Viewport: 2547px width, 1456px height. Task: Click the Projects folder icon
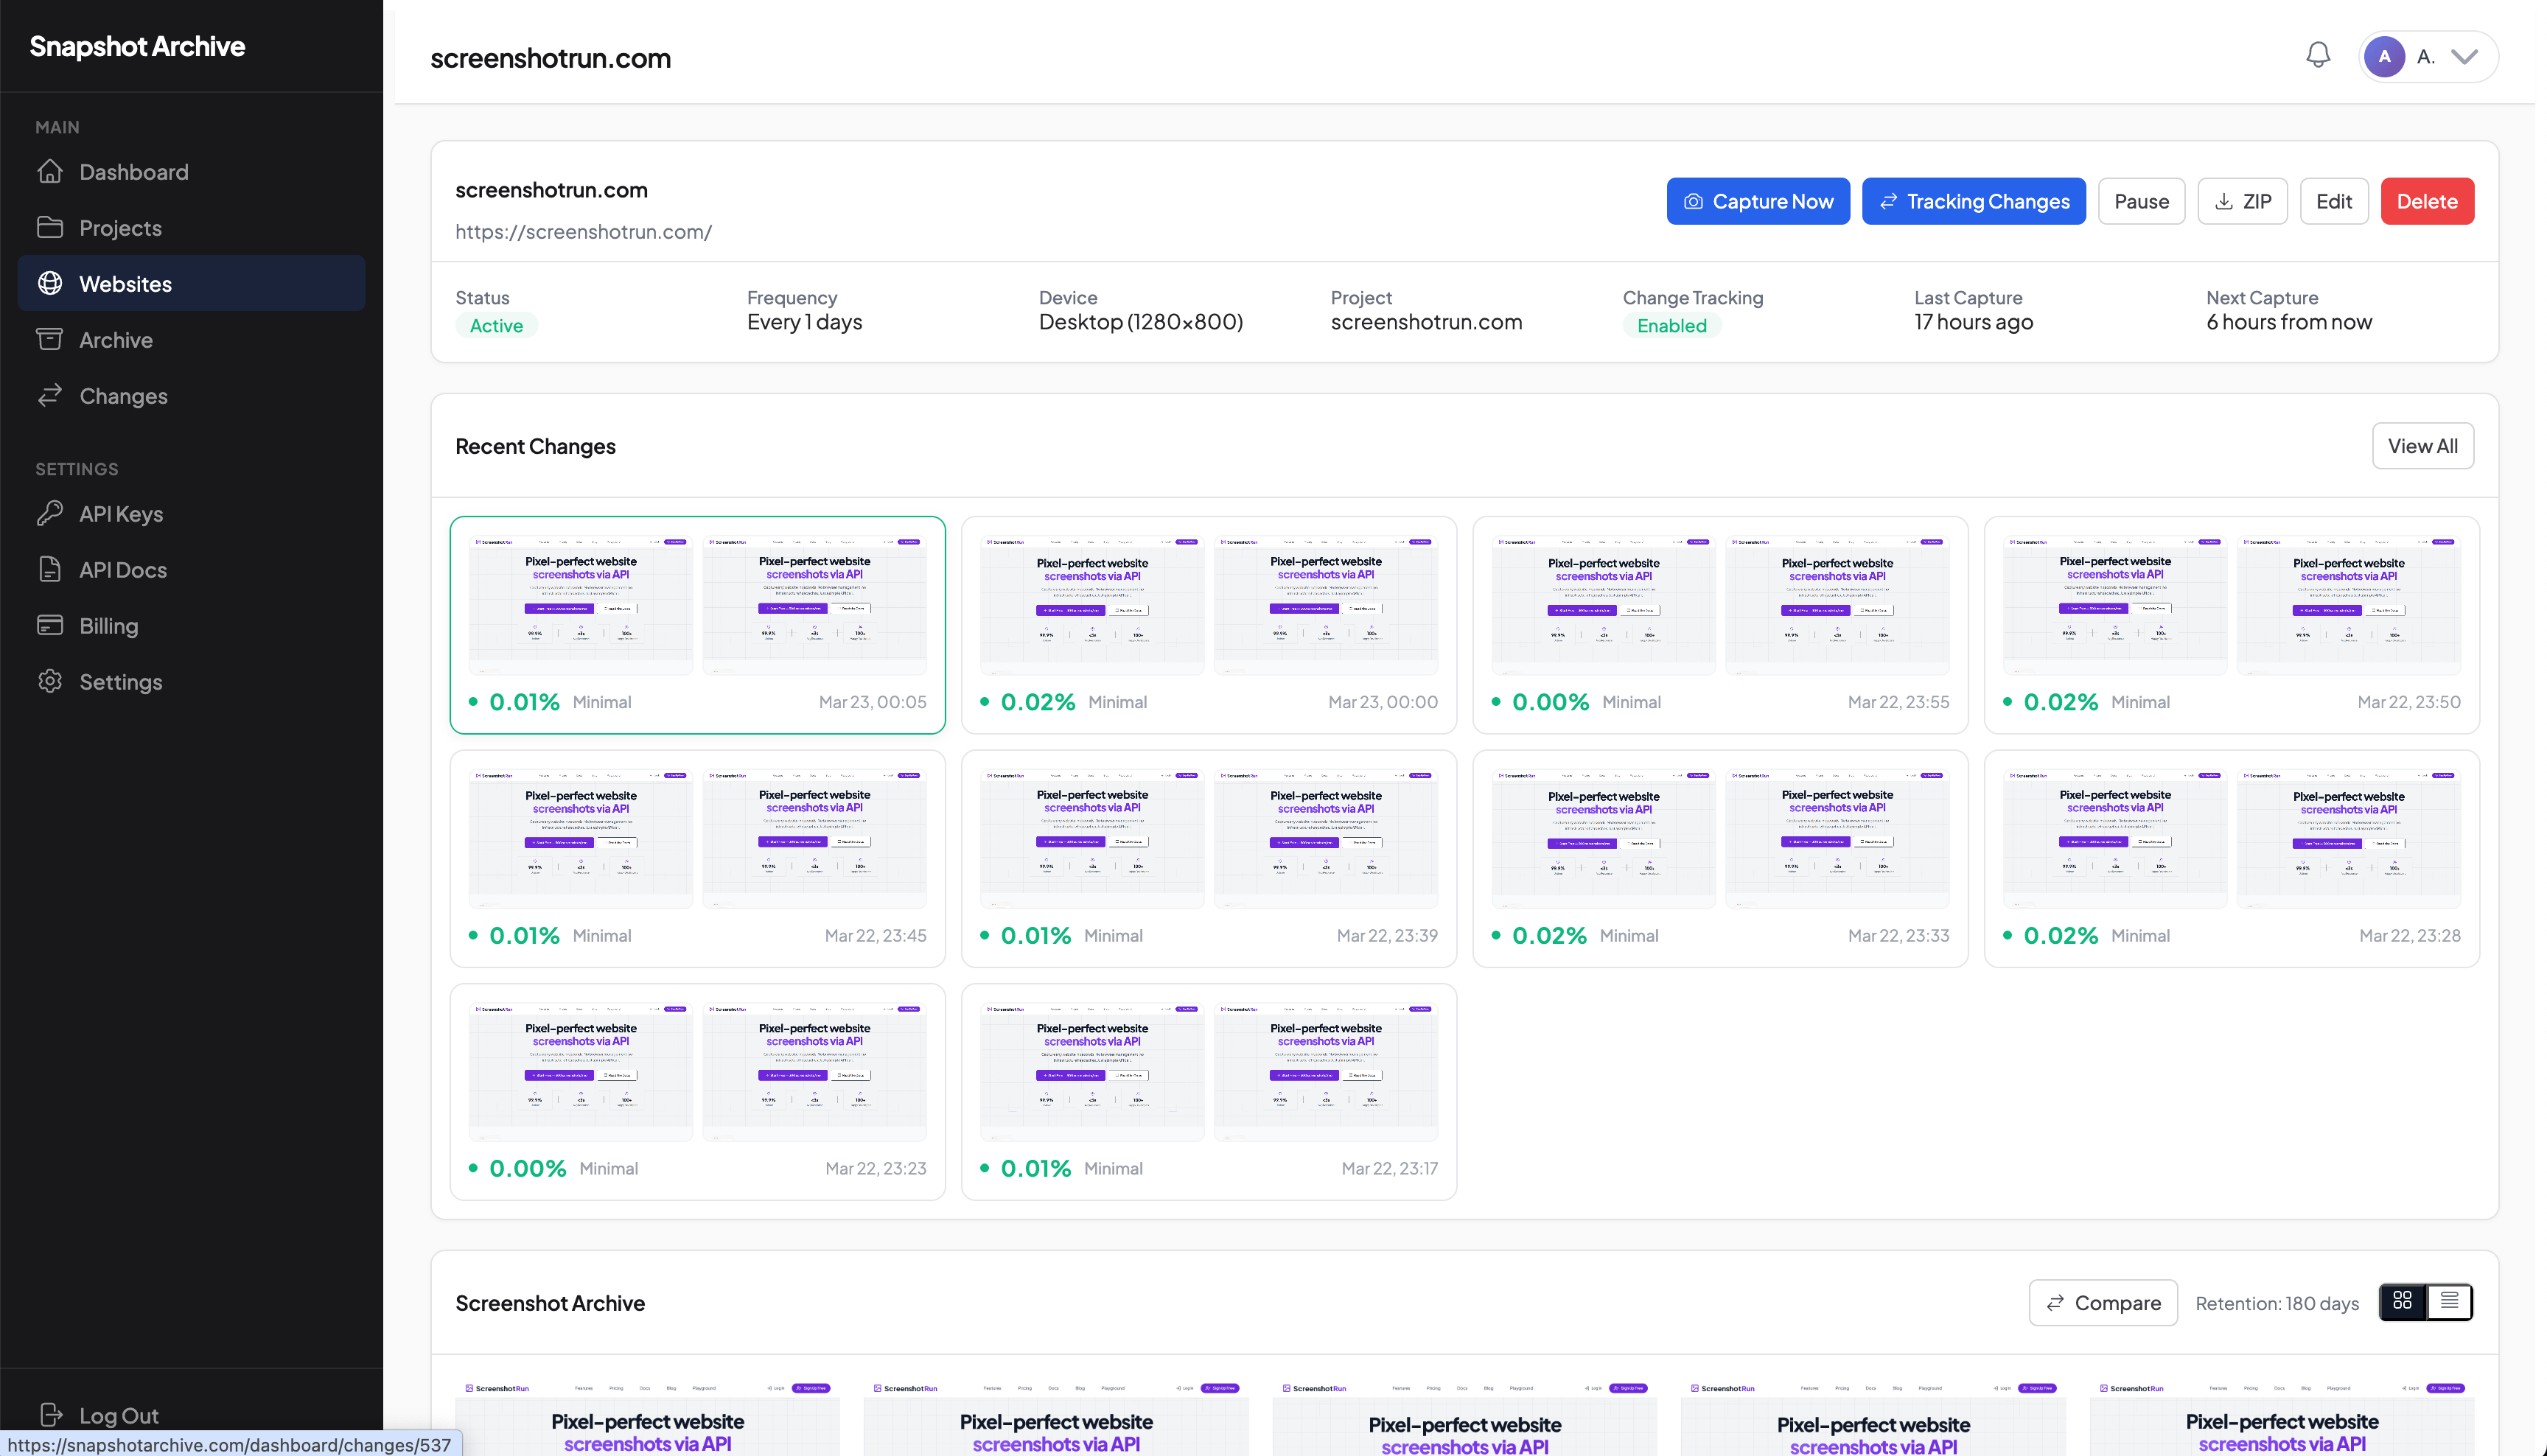coord(50,228)
